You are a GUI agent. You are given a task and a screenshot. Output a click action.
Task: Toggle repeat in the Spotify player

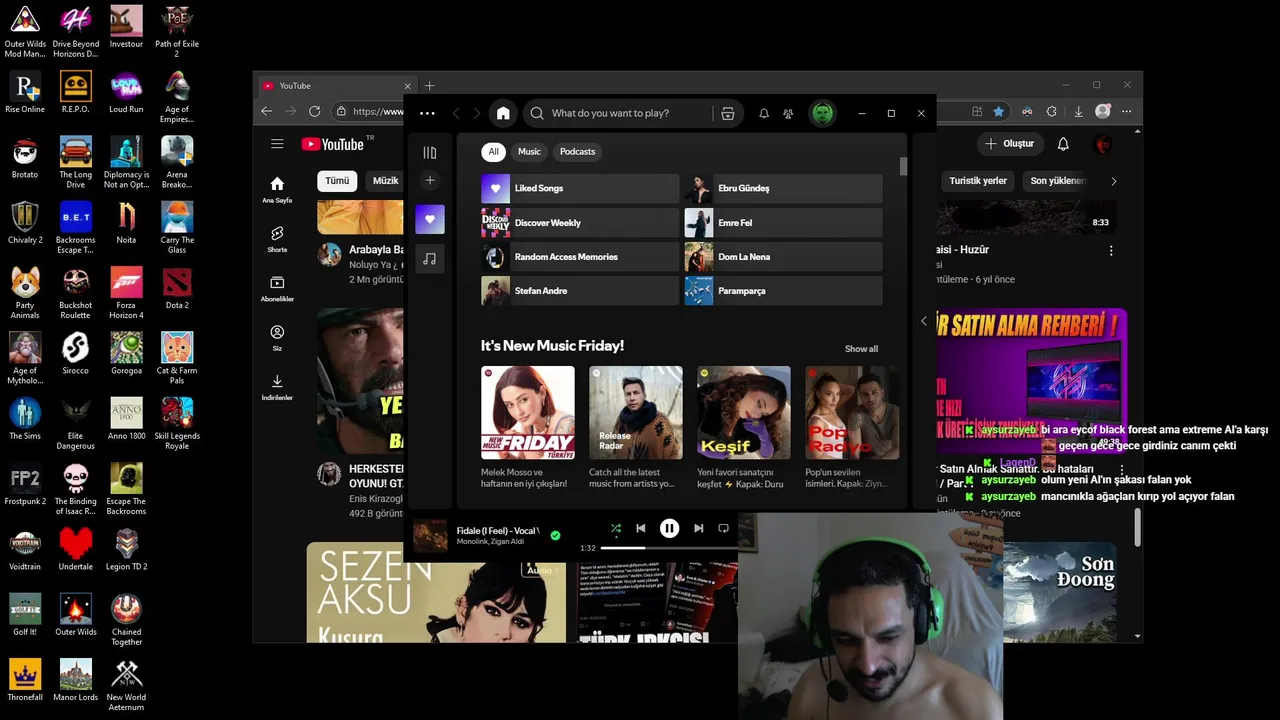(x=723, y=528)
